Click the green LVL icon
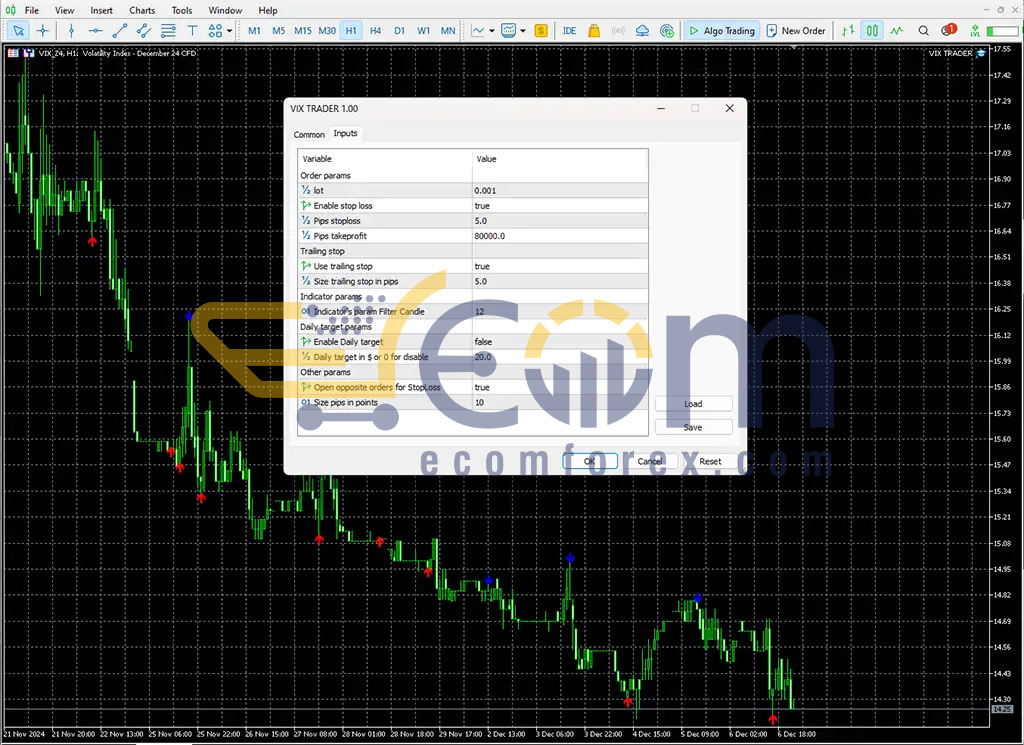Image resolution: width=1024 pixels, height=745 pixels. (x=974, y=31)
